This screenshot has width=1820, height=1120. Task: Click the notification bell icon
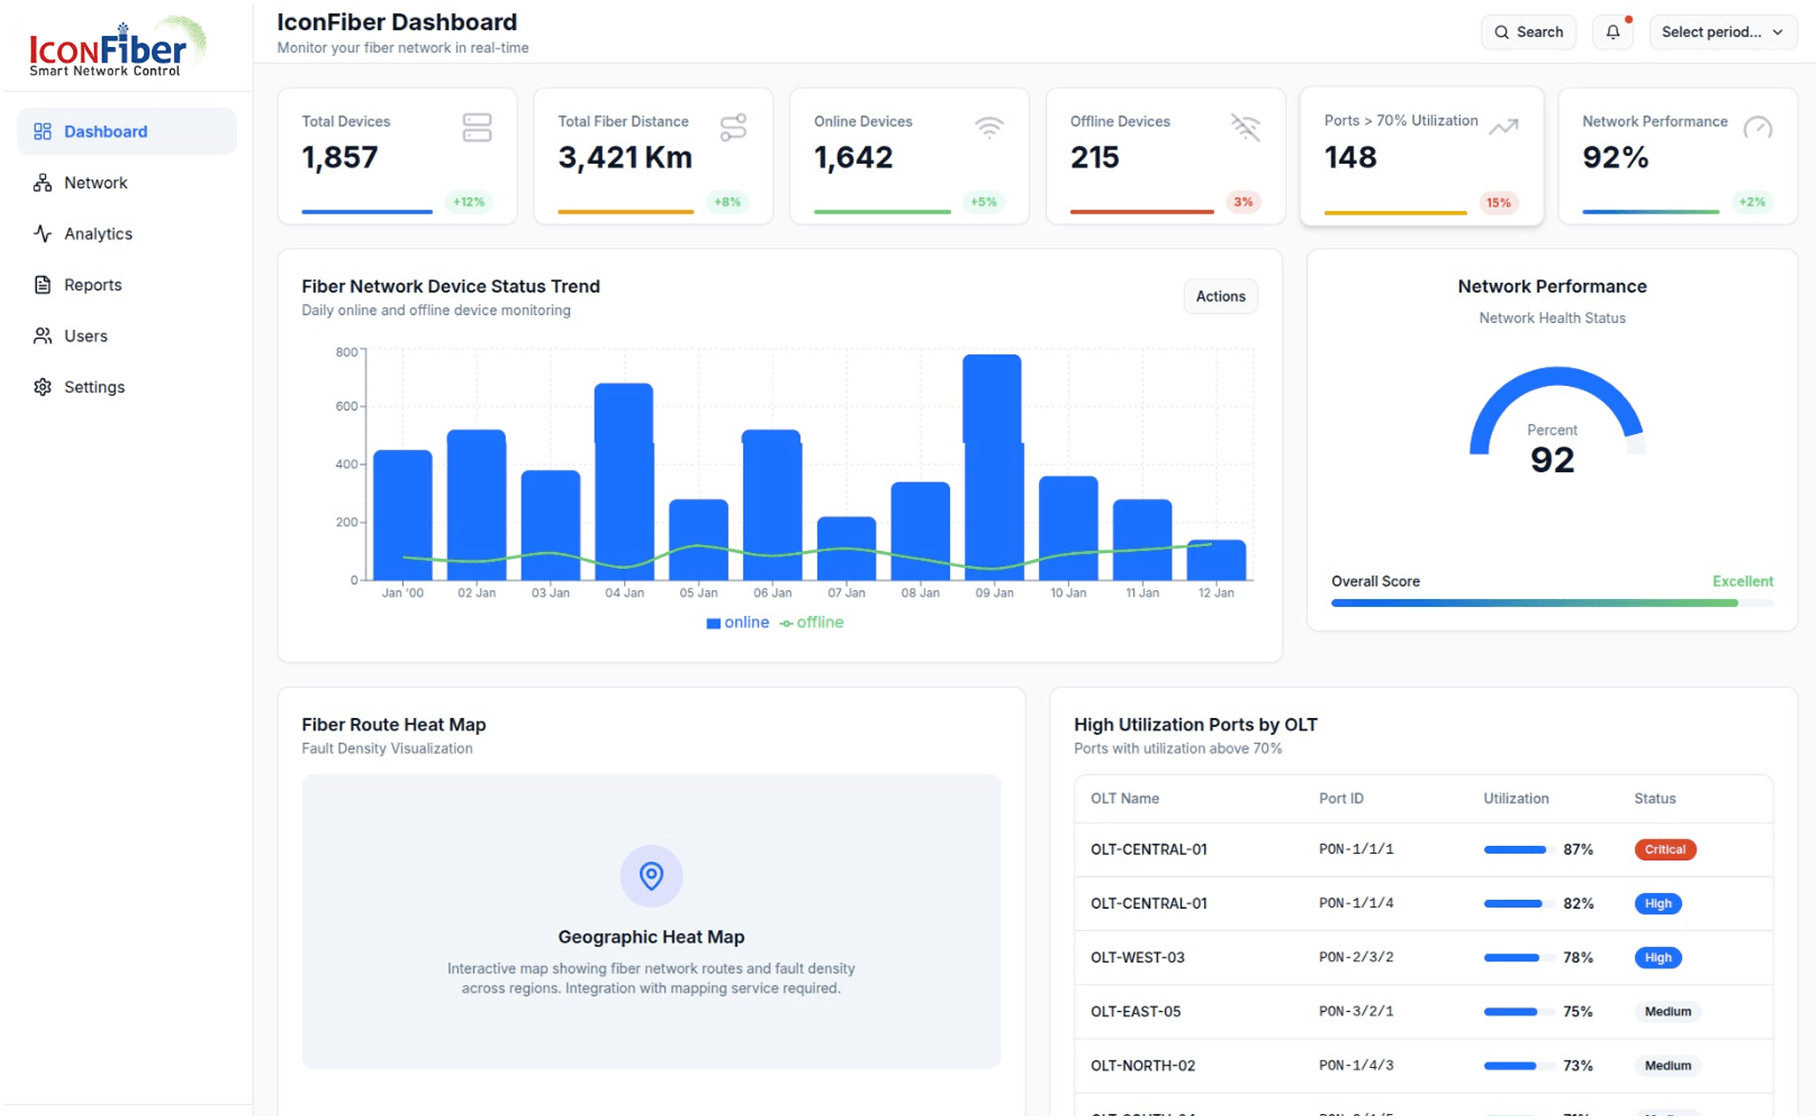coord(1612,32)
